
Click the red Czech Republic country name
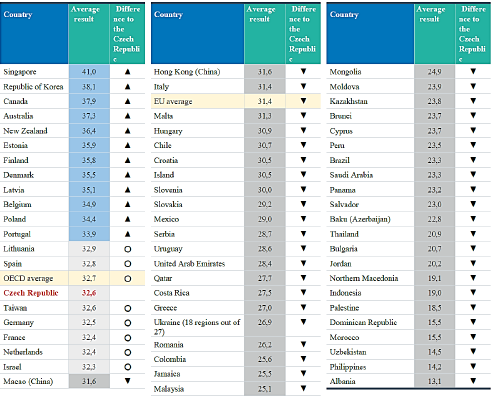31,293
